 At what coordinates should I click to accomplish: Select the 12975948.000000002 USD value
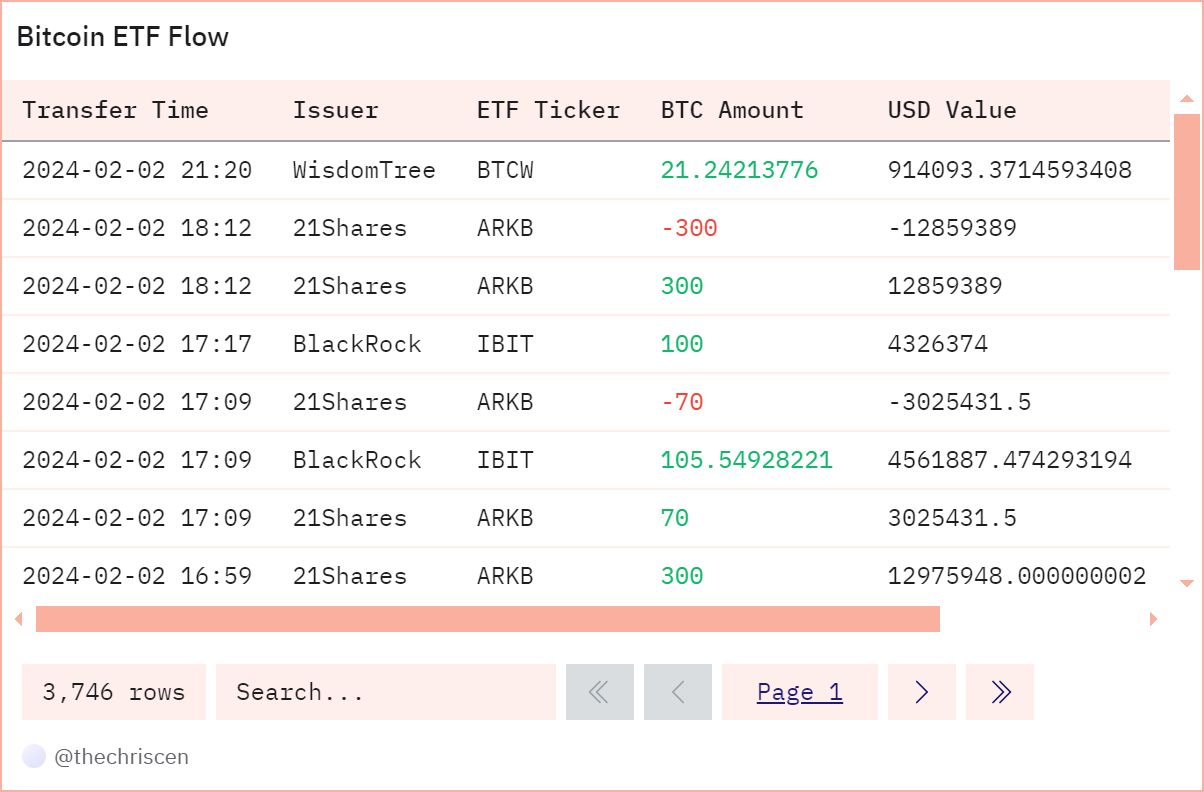coord(1017,576)
